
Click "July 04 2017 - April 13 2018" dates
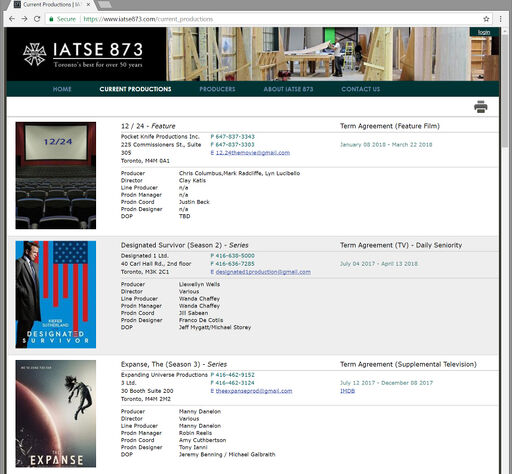point(379,264)
